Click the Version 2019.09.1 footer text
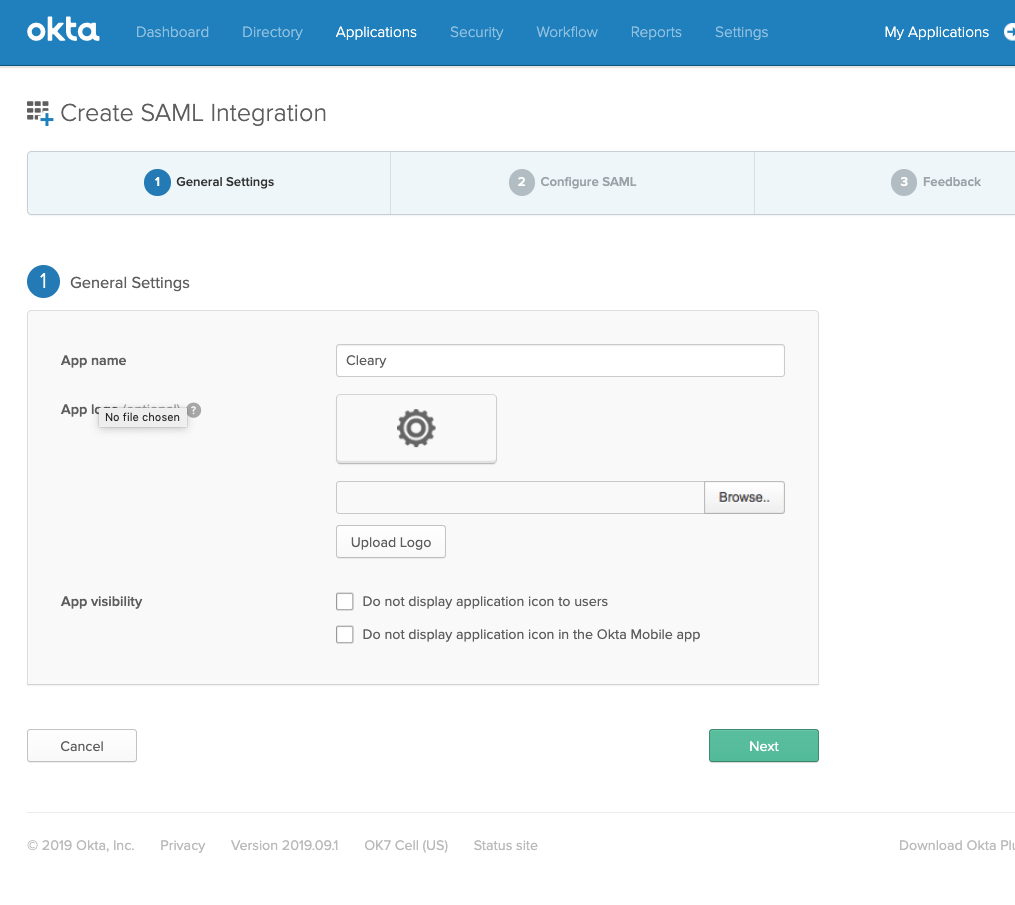The height and width of the screenshot is (905, 1015). coord(285,845)
